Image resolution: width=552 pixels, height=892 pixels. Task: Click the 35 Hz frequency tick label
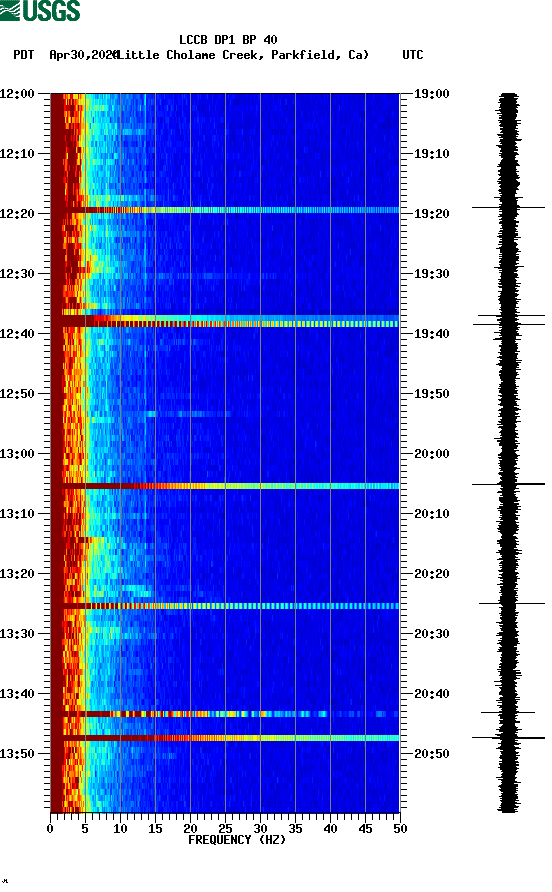click(295, 829)
